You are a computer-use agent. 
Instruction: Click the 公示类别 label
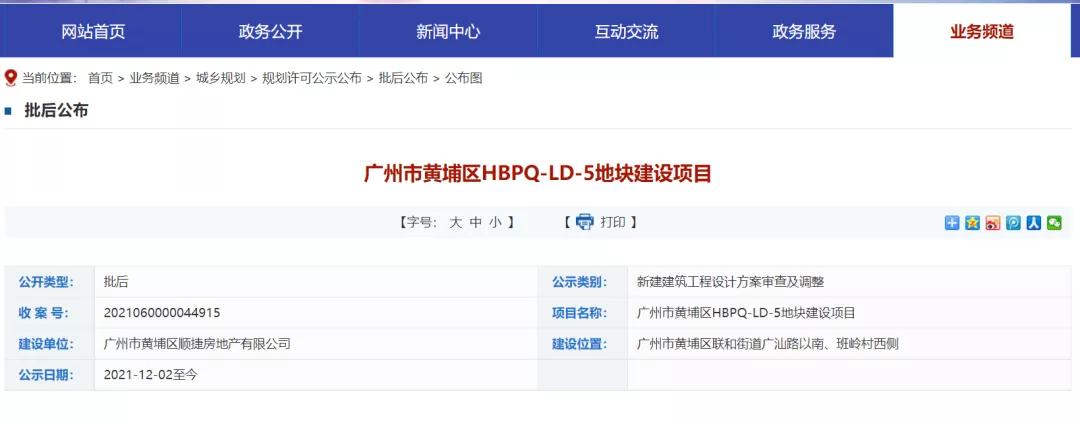(579, 282)
